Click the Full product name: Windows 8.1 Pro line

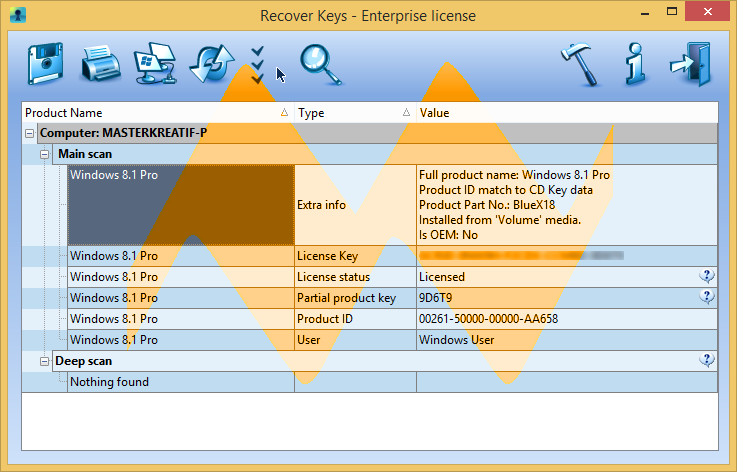[x=514, y=175]
